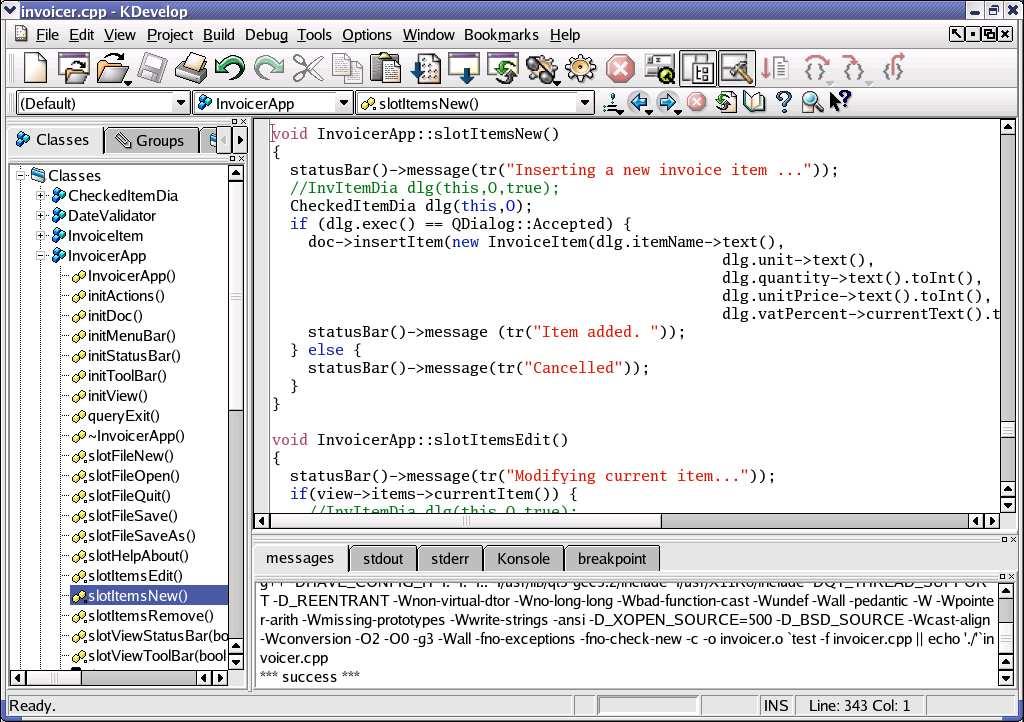Open the Bookmarks menu
Screen dimensions: 1024x722
coord(501,35)
